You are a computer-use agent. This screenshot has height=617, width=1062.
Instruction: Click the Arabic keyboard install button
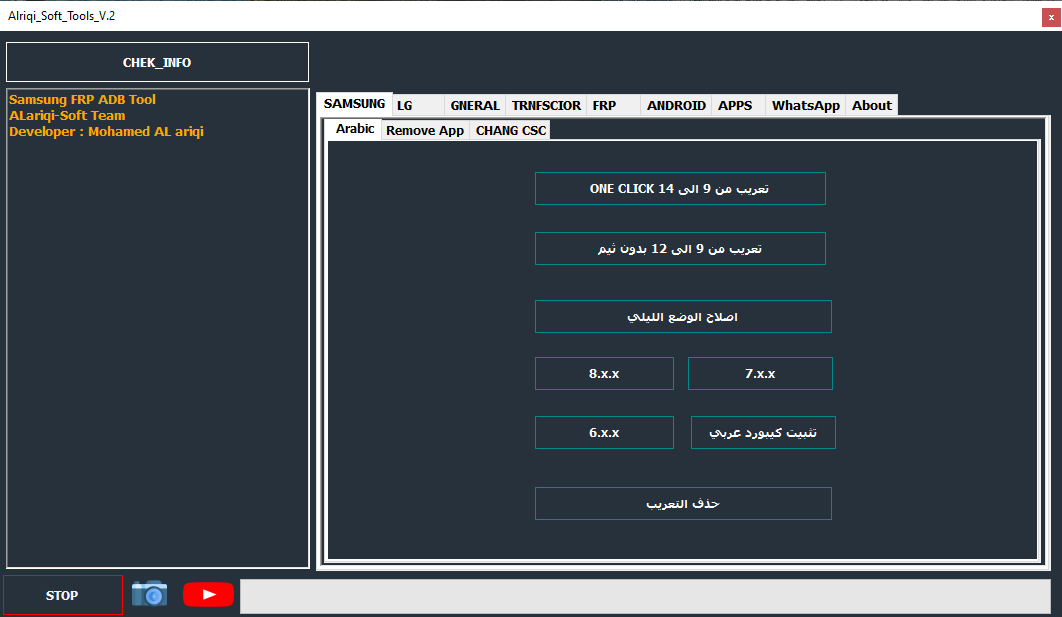(x=762, y=432)
